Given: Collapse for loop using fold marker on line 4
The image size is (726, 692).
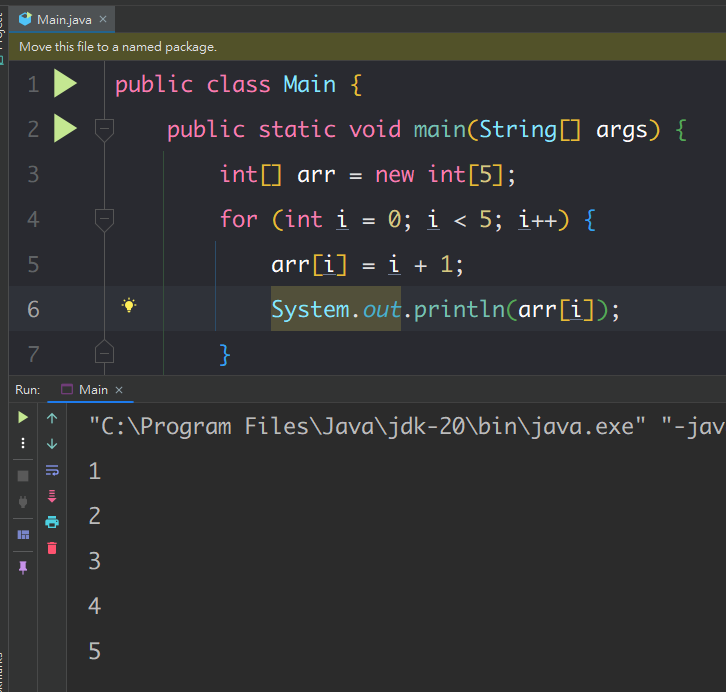Looking at the screenshot, I should coord(104,219).
